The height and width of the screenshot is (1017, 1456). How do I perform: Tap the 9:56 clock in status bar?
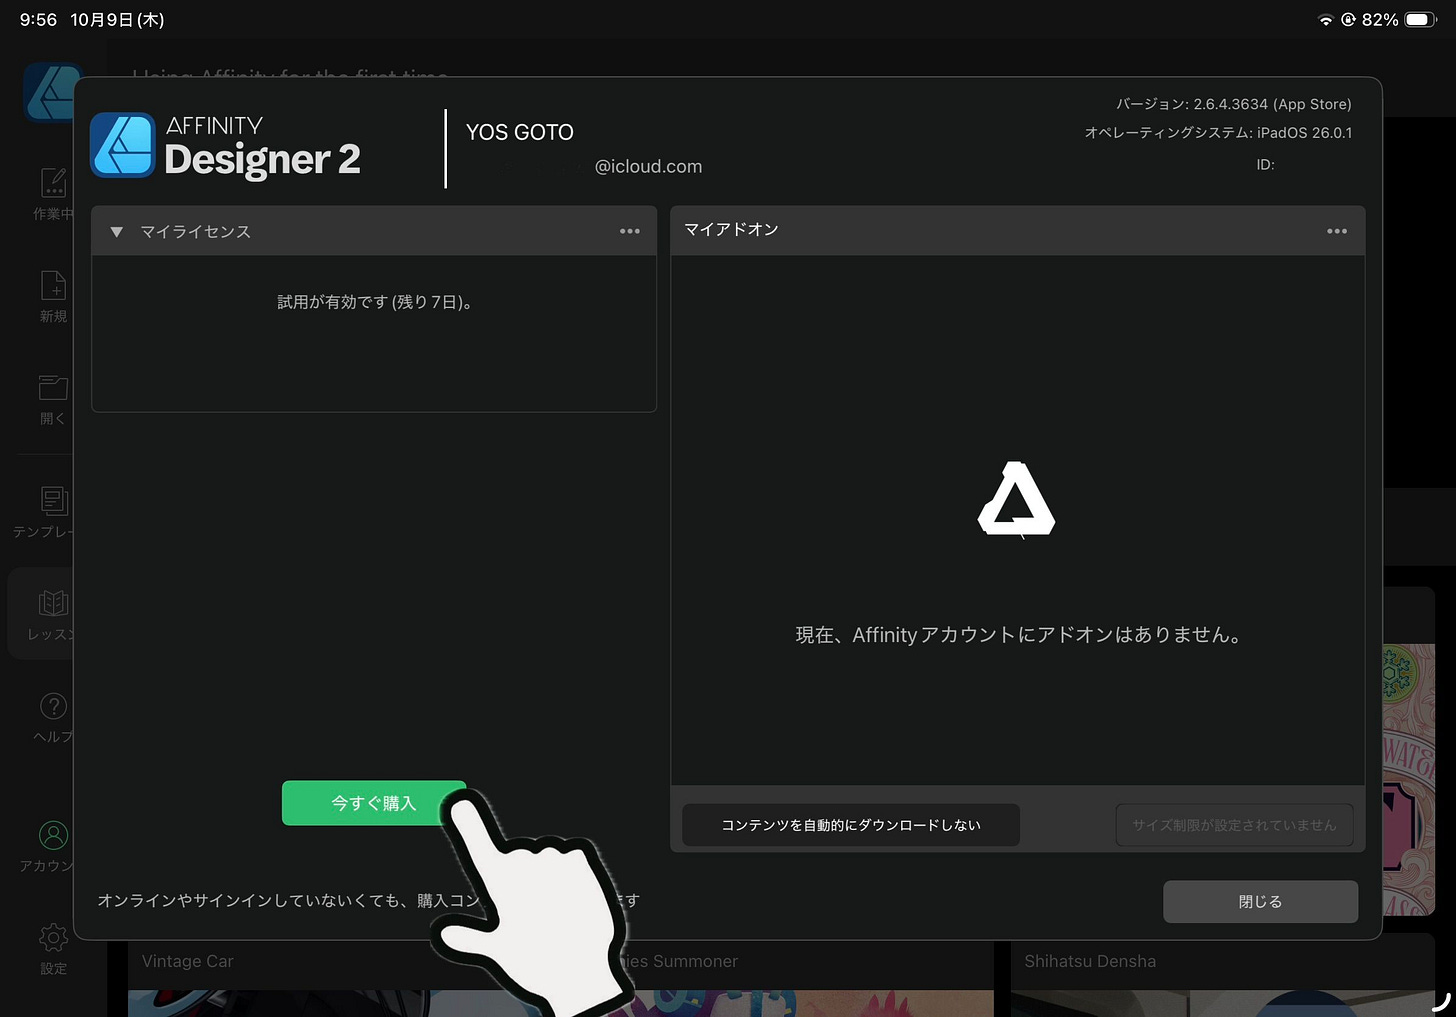point(38,20)
